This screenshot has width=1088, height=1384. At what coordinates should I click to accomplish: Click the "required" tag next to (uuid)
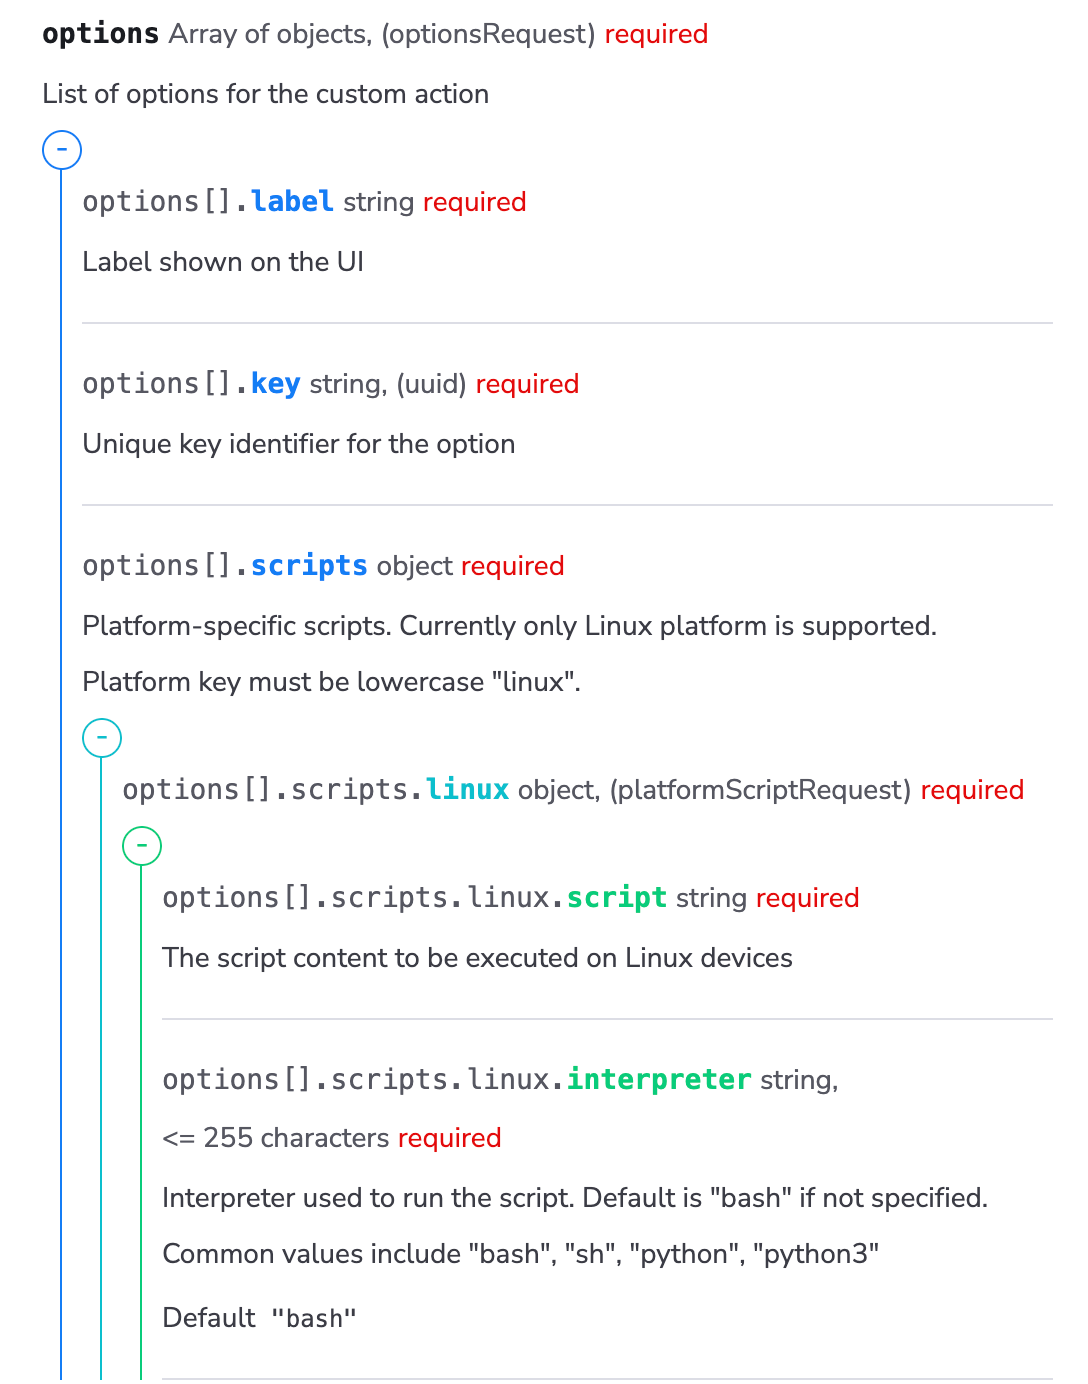pos(527,384)
